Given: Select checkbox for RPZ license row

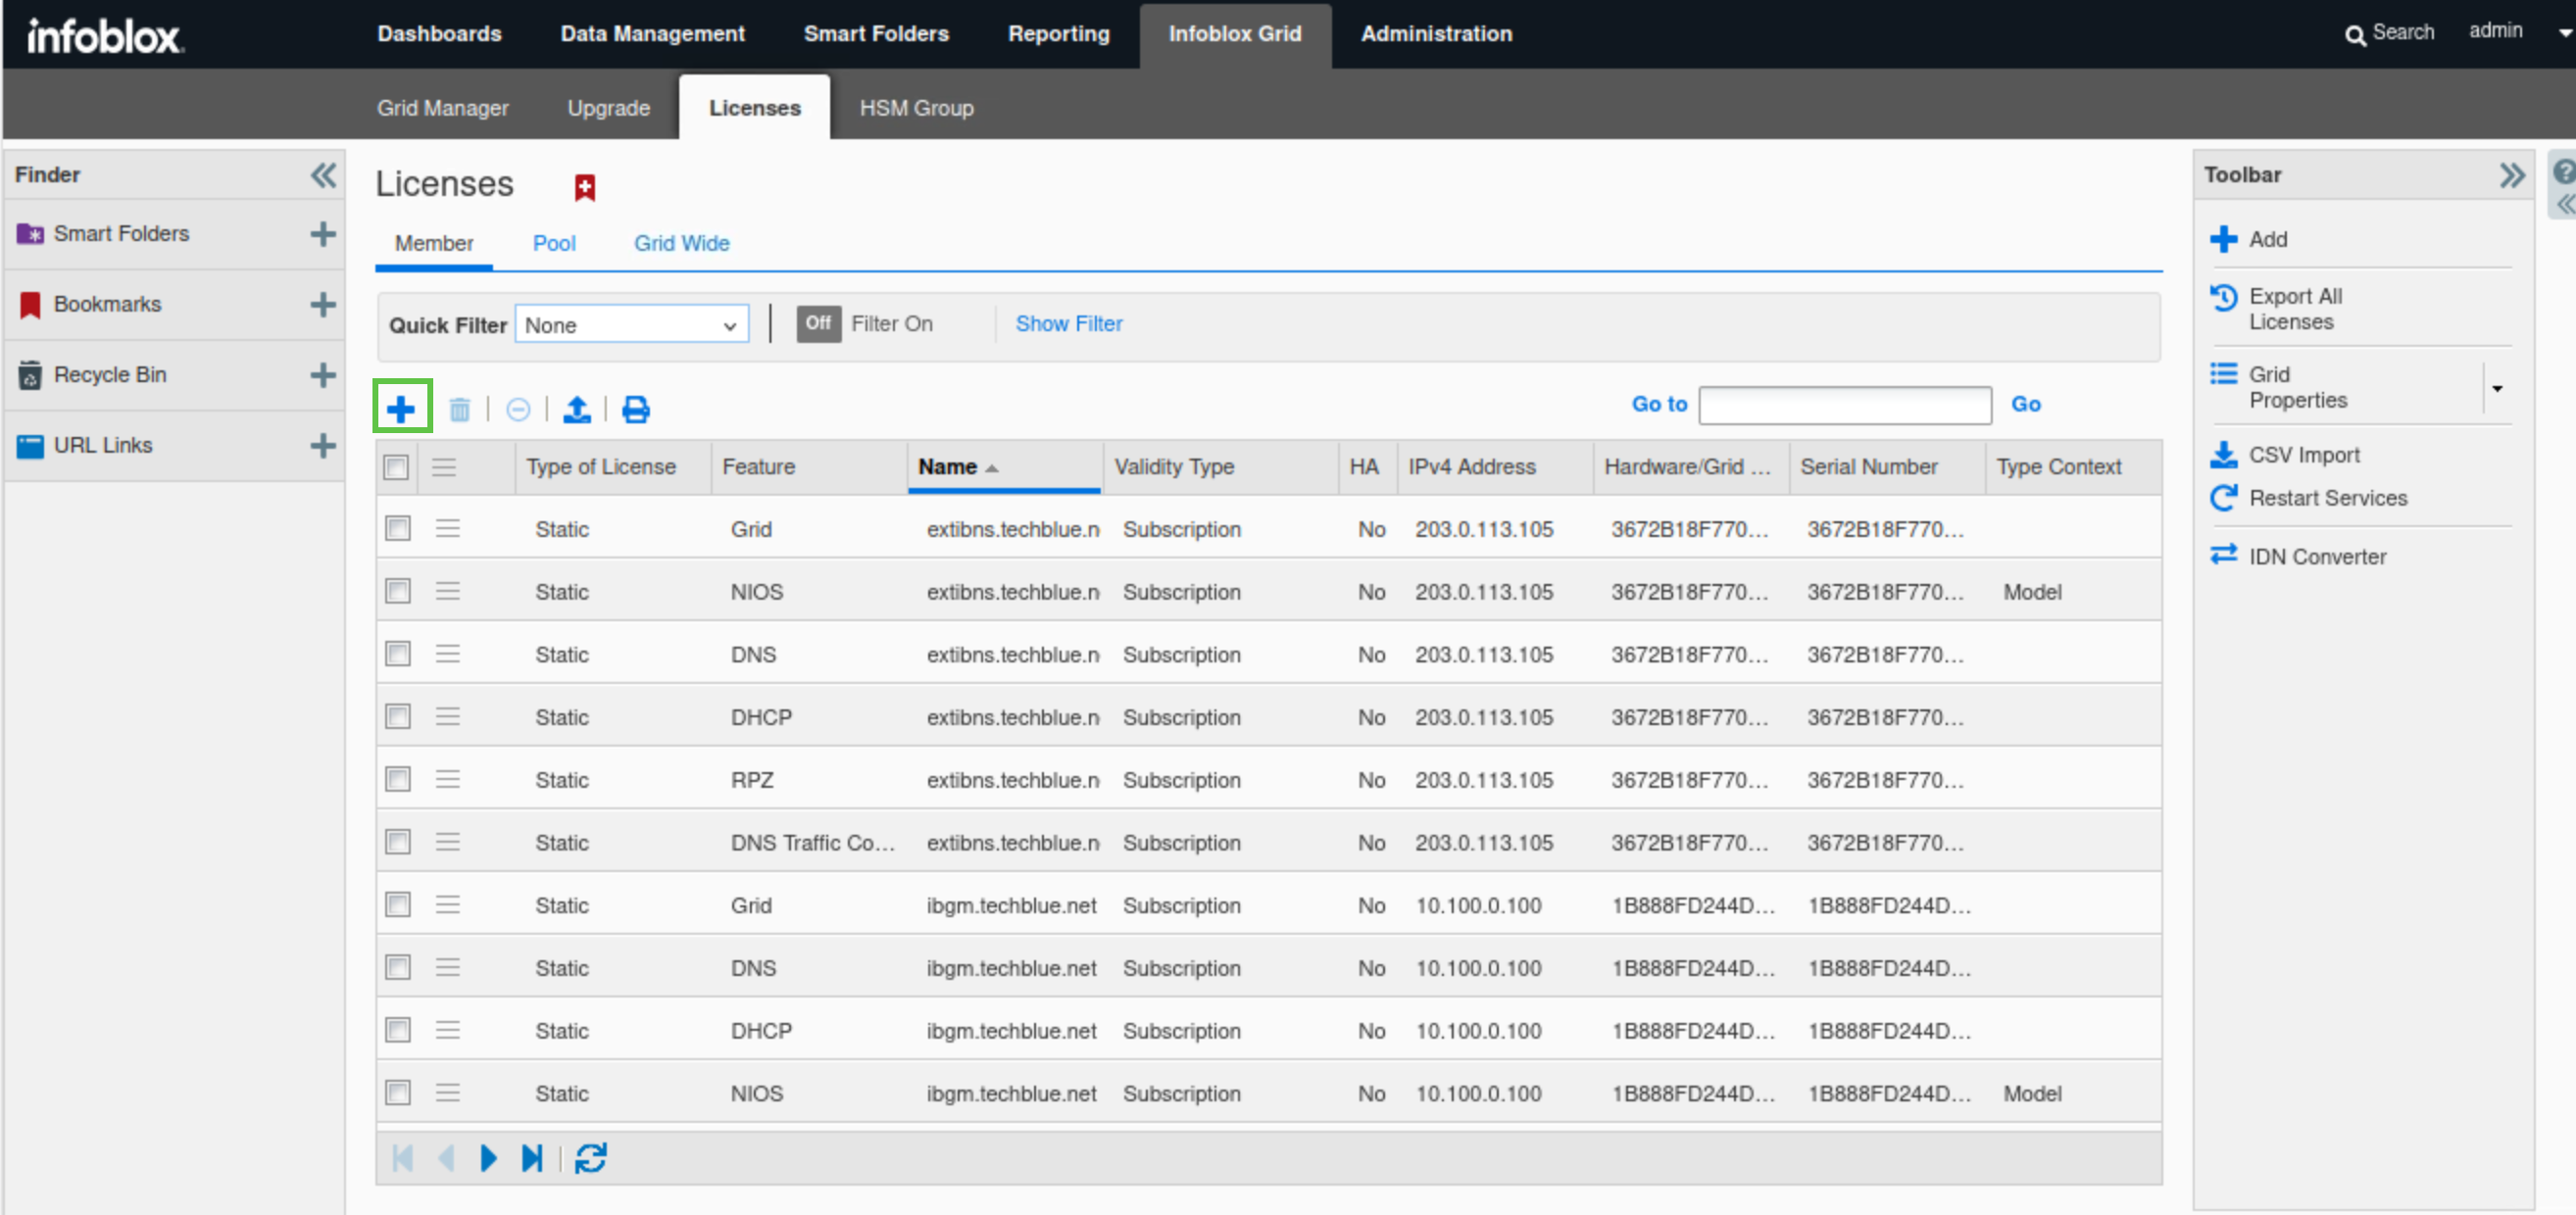Looking at the screenshot, I should pos(398,779).
